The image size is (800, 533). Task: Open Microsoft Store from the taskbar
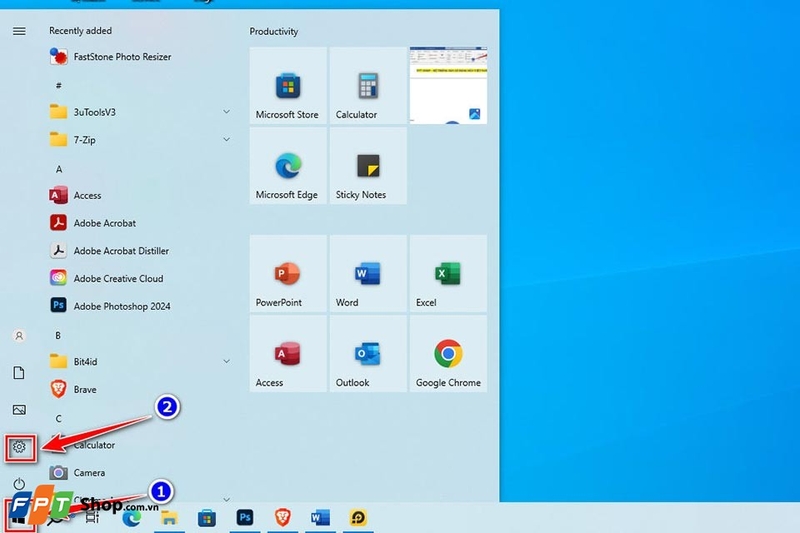(x=207, y=518)
